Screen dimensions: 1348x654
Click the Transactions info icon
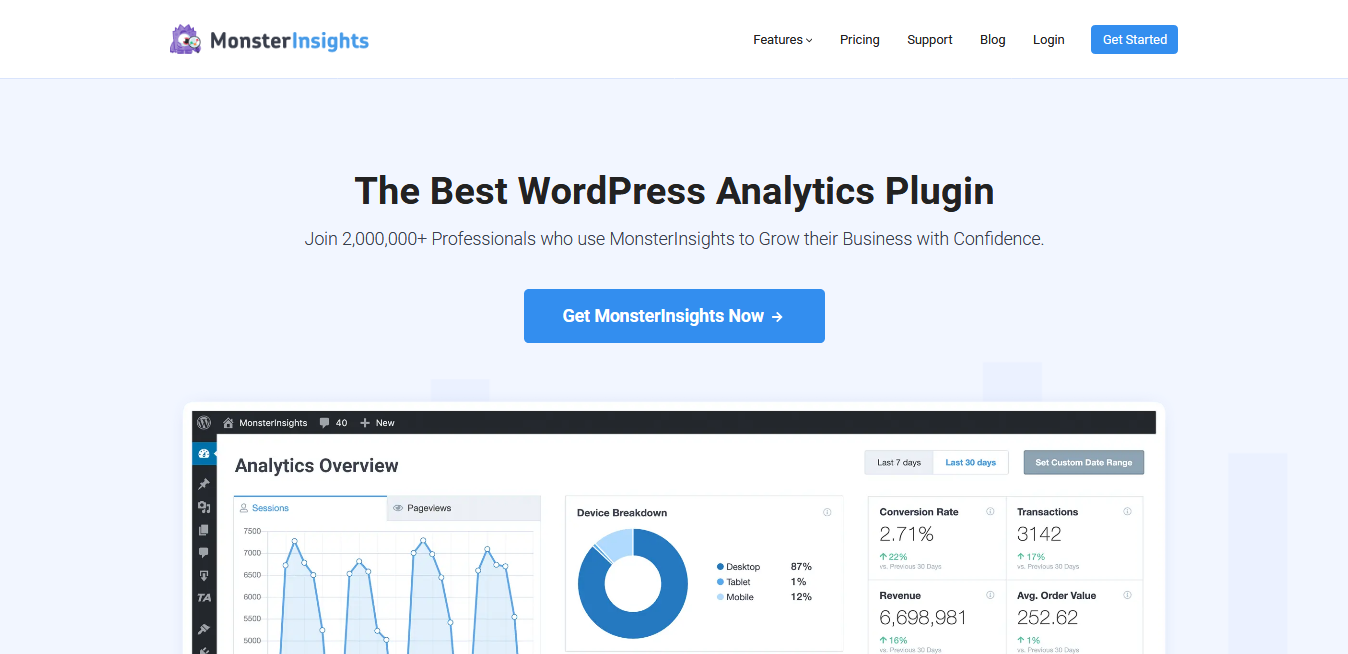pos(1127,512)
